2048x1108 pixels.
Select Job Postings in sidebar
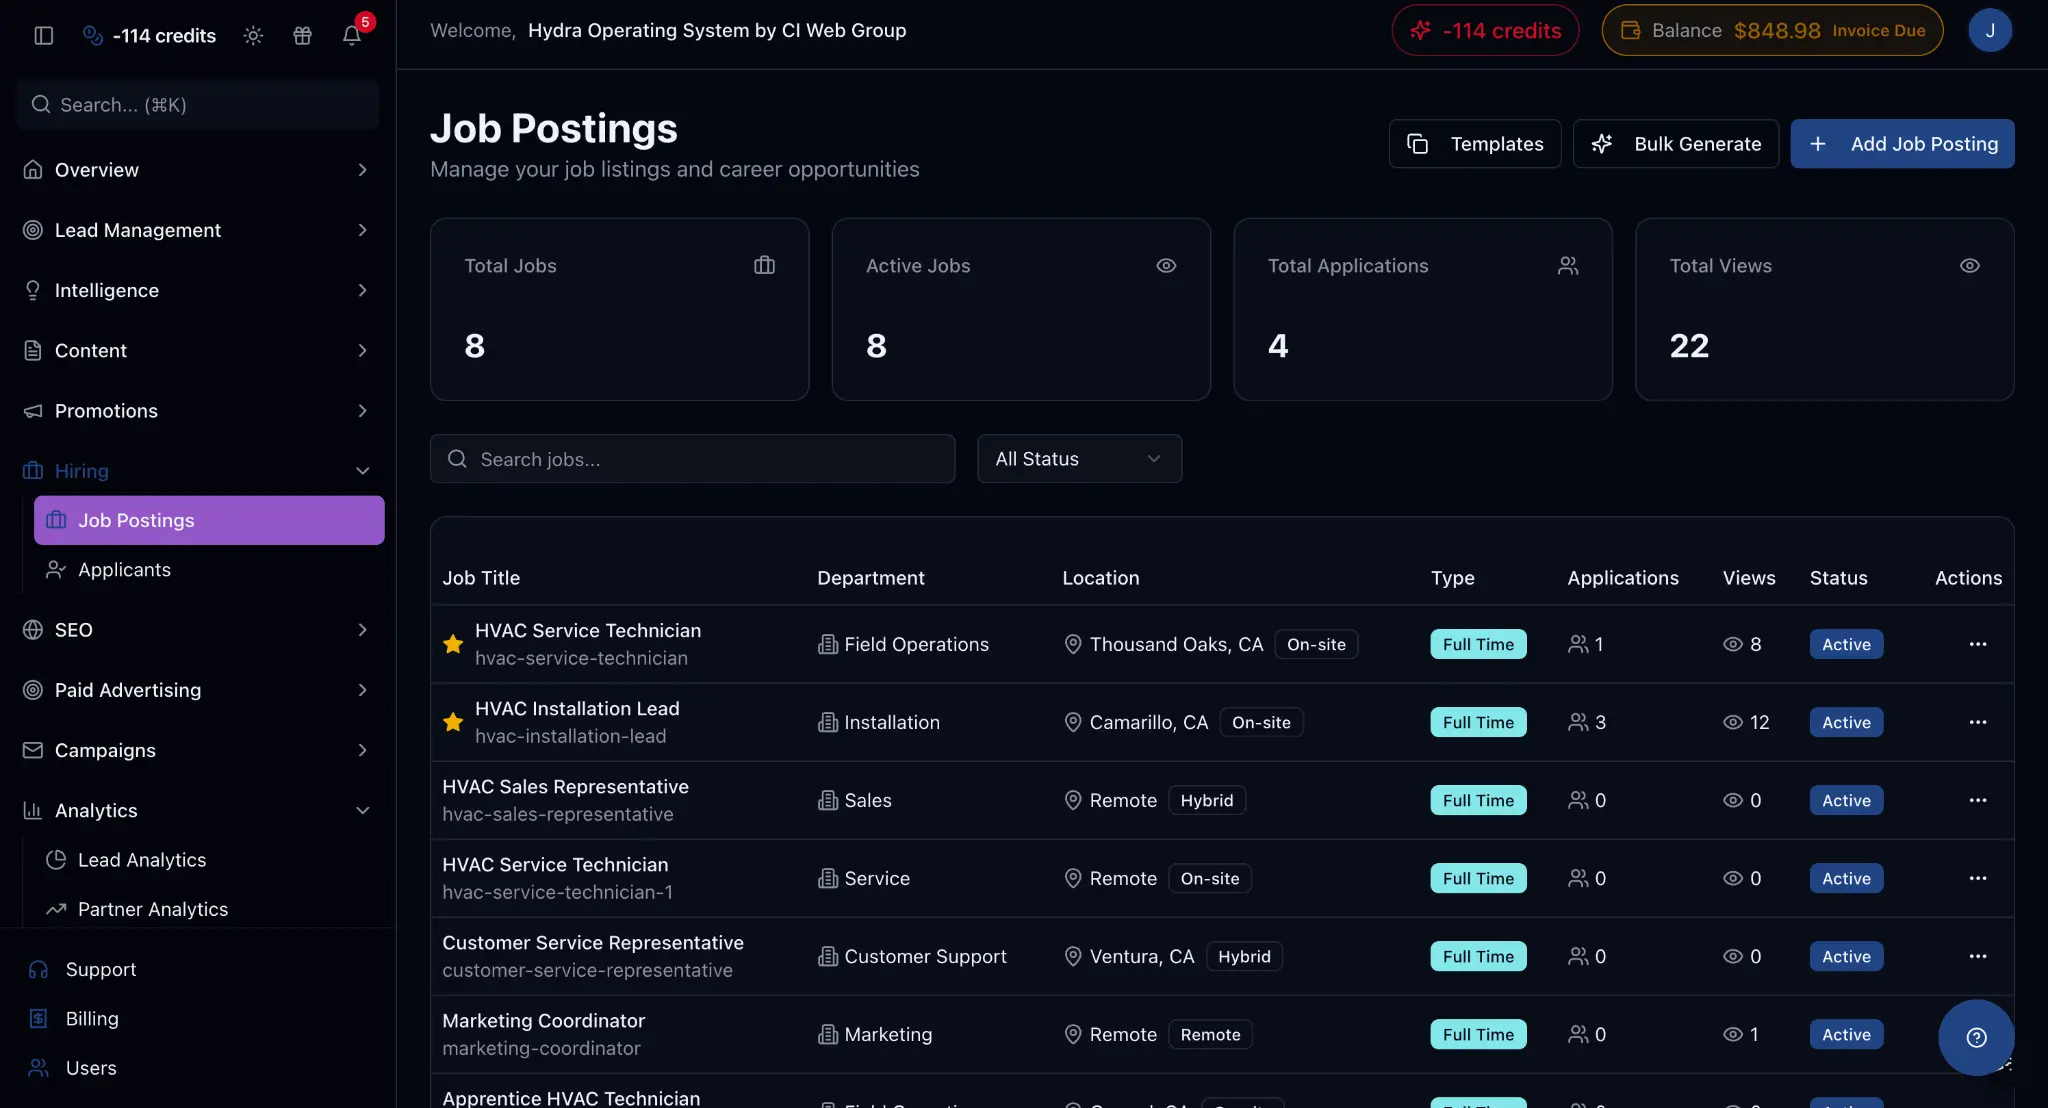209,520
